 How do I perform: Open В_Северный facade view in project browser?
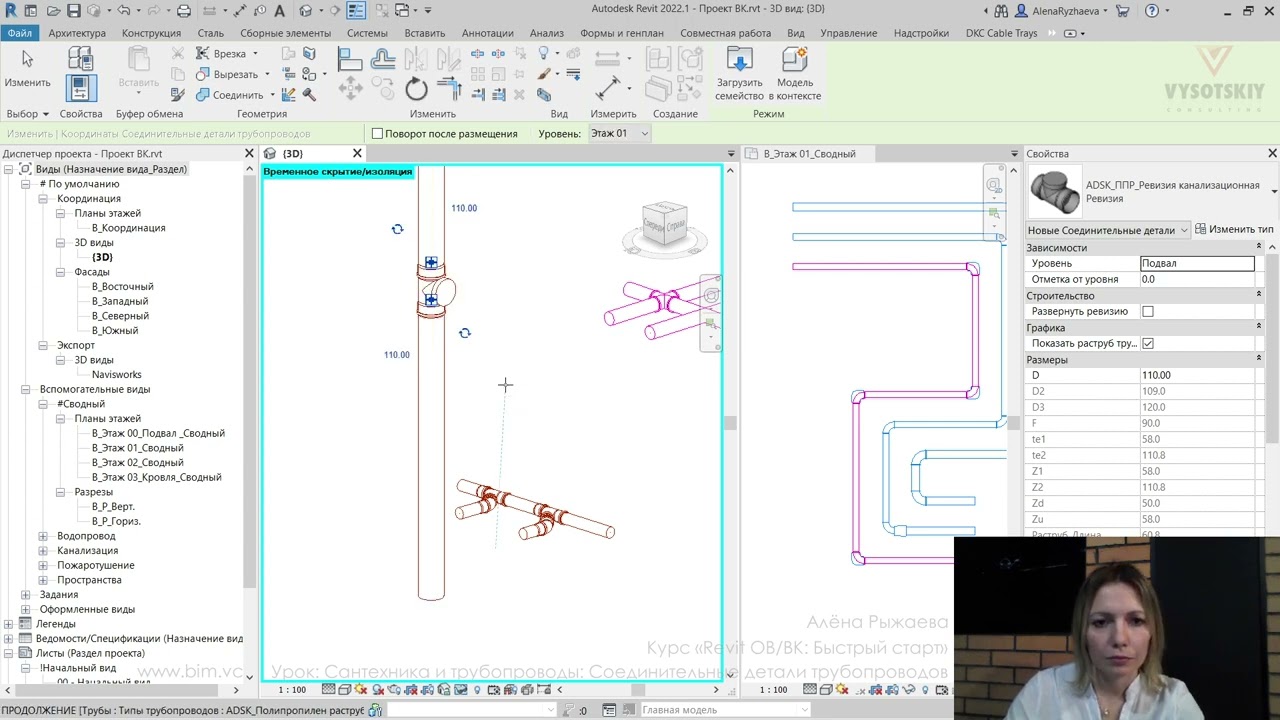120,316
